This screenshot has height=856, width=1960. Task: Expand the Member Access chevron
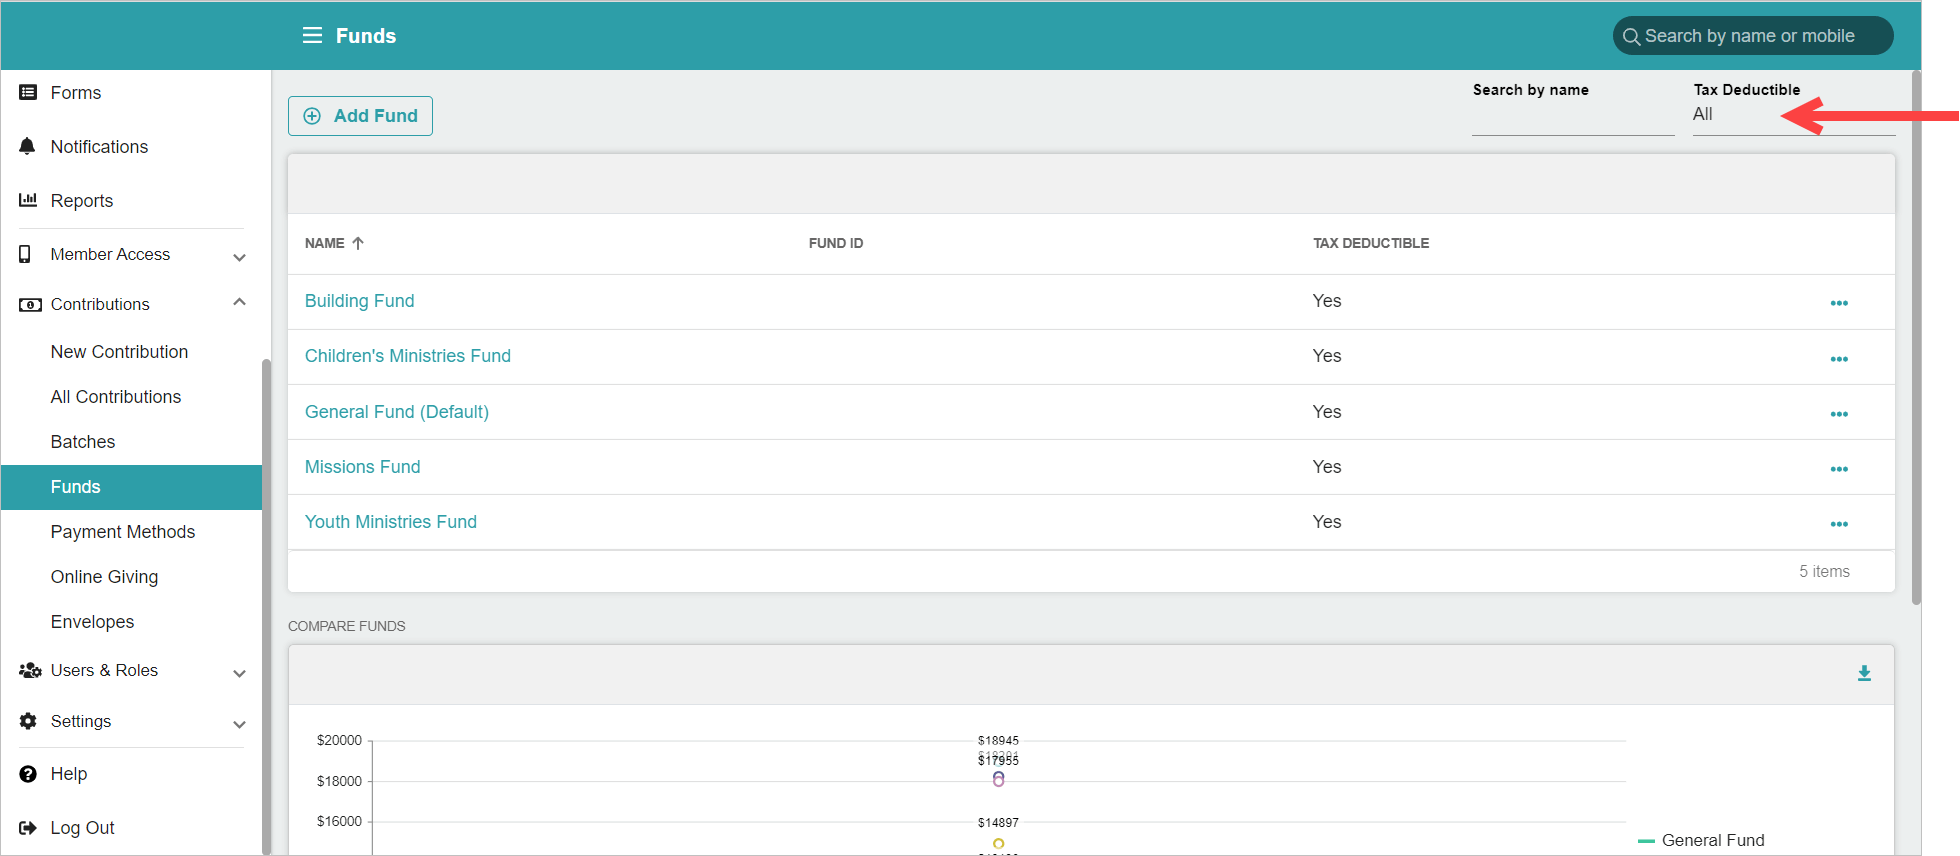239,257
